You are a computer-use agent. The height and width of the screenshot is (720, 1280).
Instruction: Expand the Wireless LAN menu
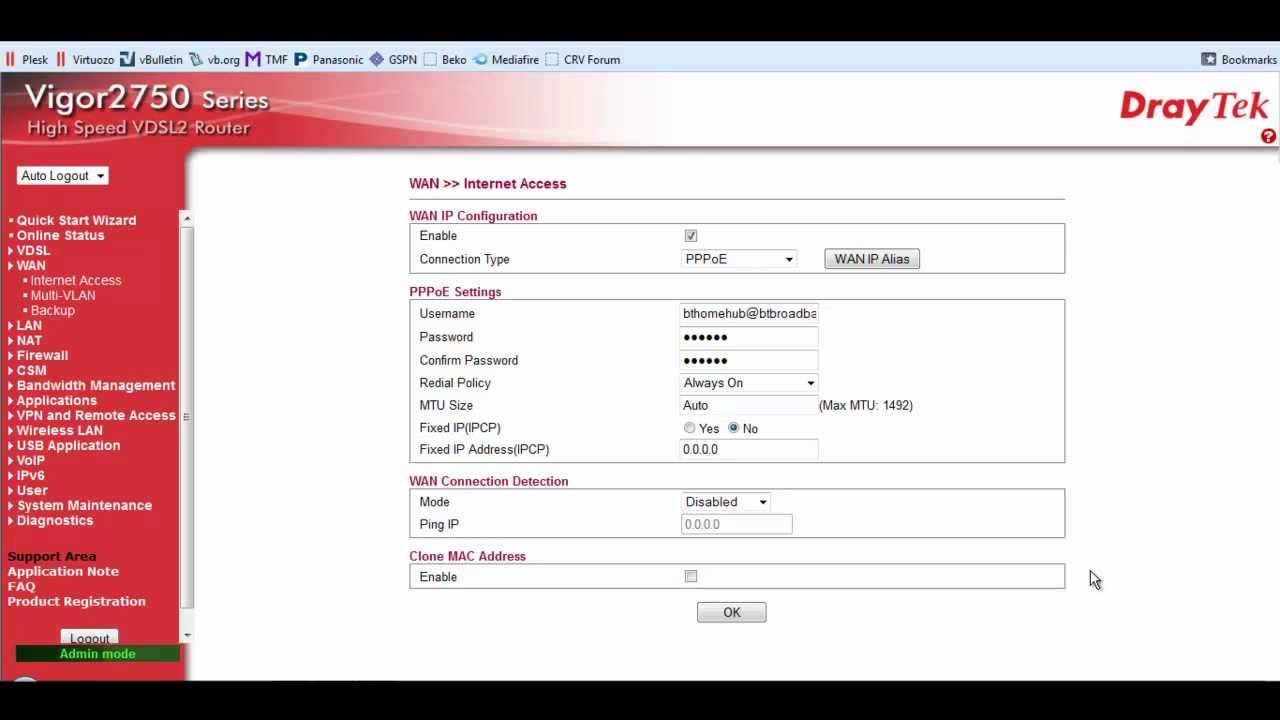click(x=59, y=431)
